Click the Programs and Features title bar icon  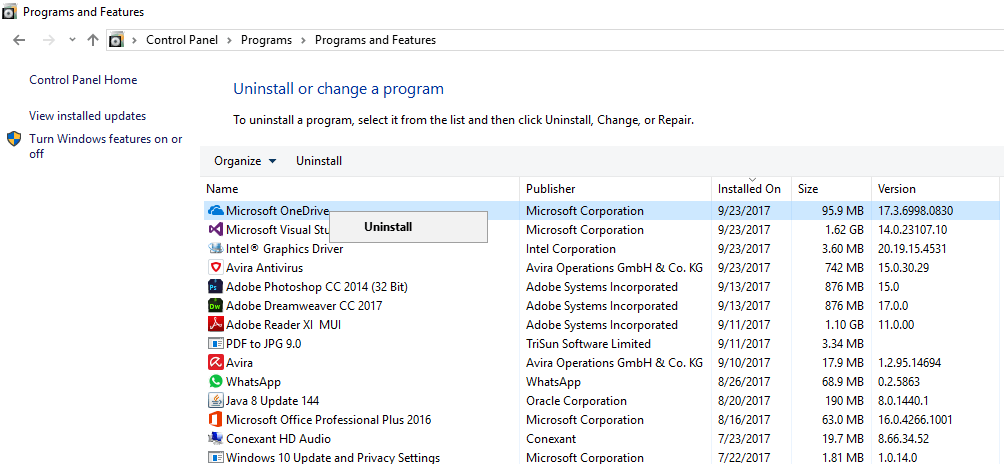(x=10, y=12)
